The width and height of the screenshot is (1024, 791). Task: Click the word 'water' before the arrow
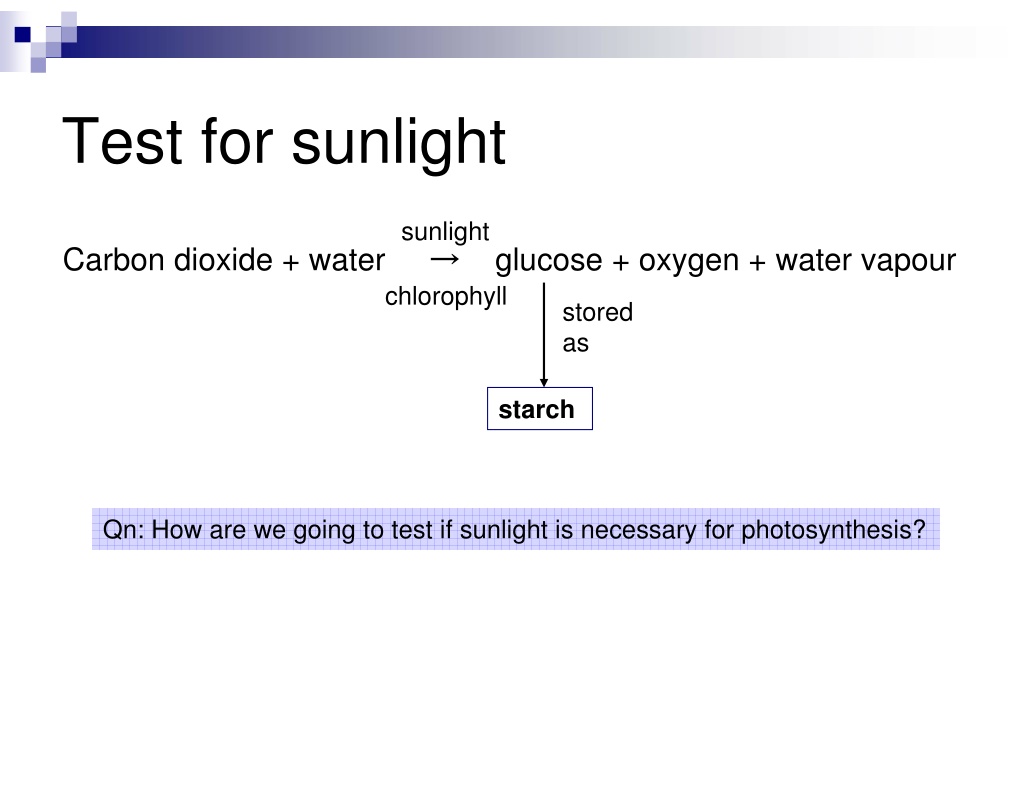coord(347,260)
